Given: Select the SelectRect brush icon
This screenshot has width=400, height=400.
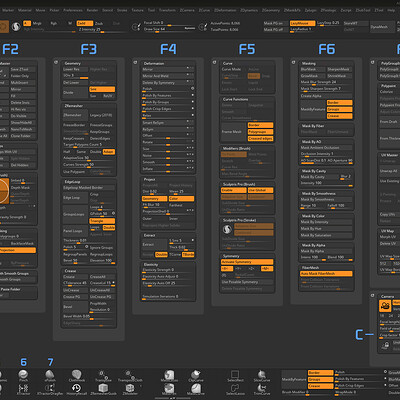Looking at the screenshot, I should (x=235, y=376).
